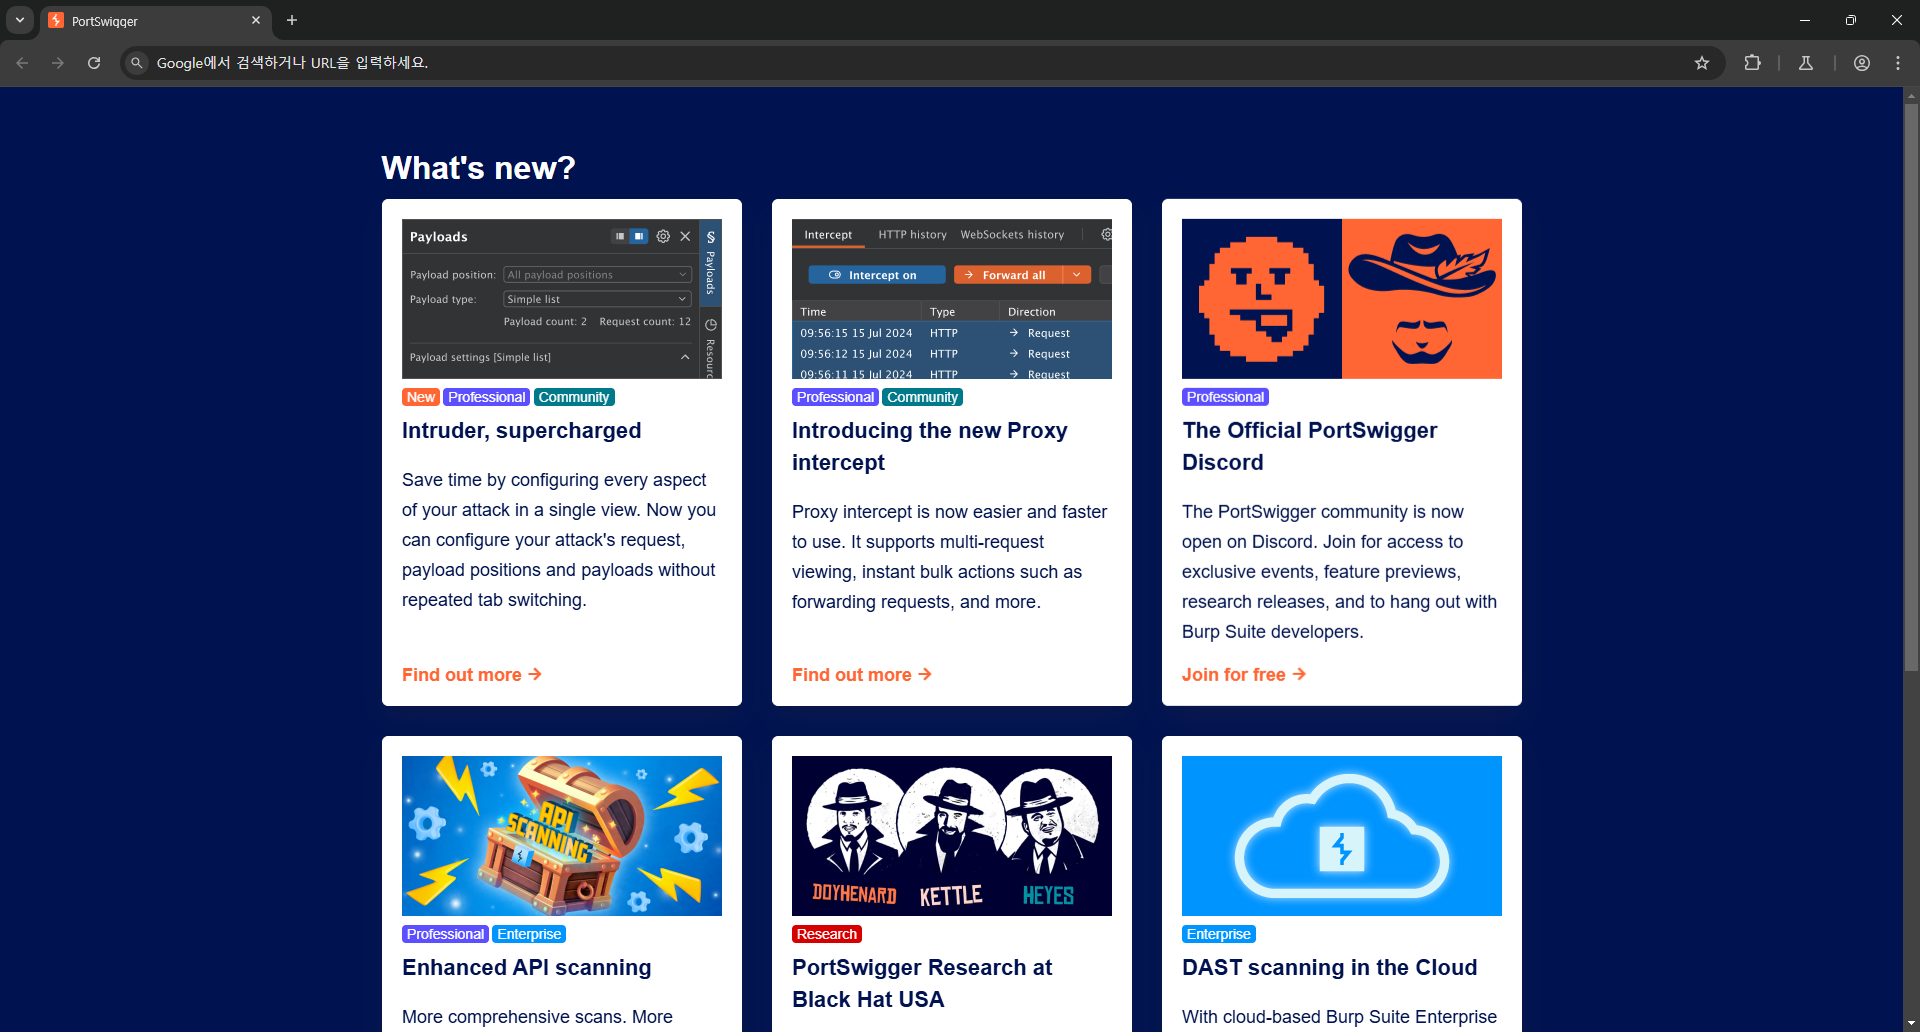Open the Intruder, supercharged heading
Screen dimensions: 1920x1032
click(522, 431)
